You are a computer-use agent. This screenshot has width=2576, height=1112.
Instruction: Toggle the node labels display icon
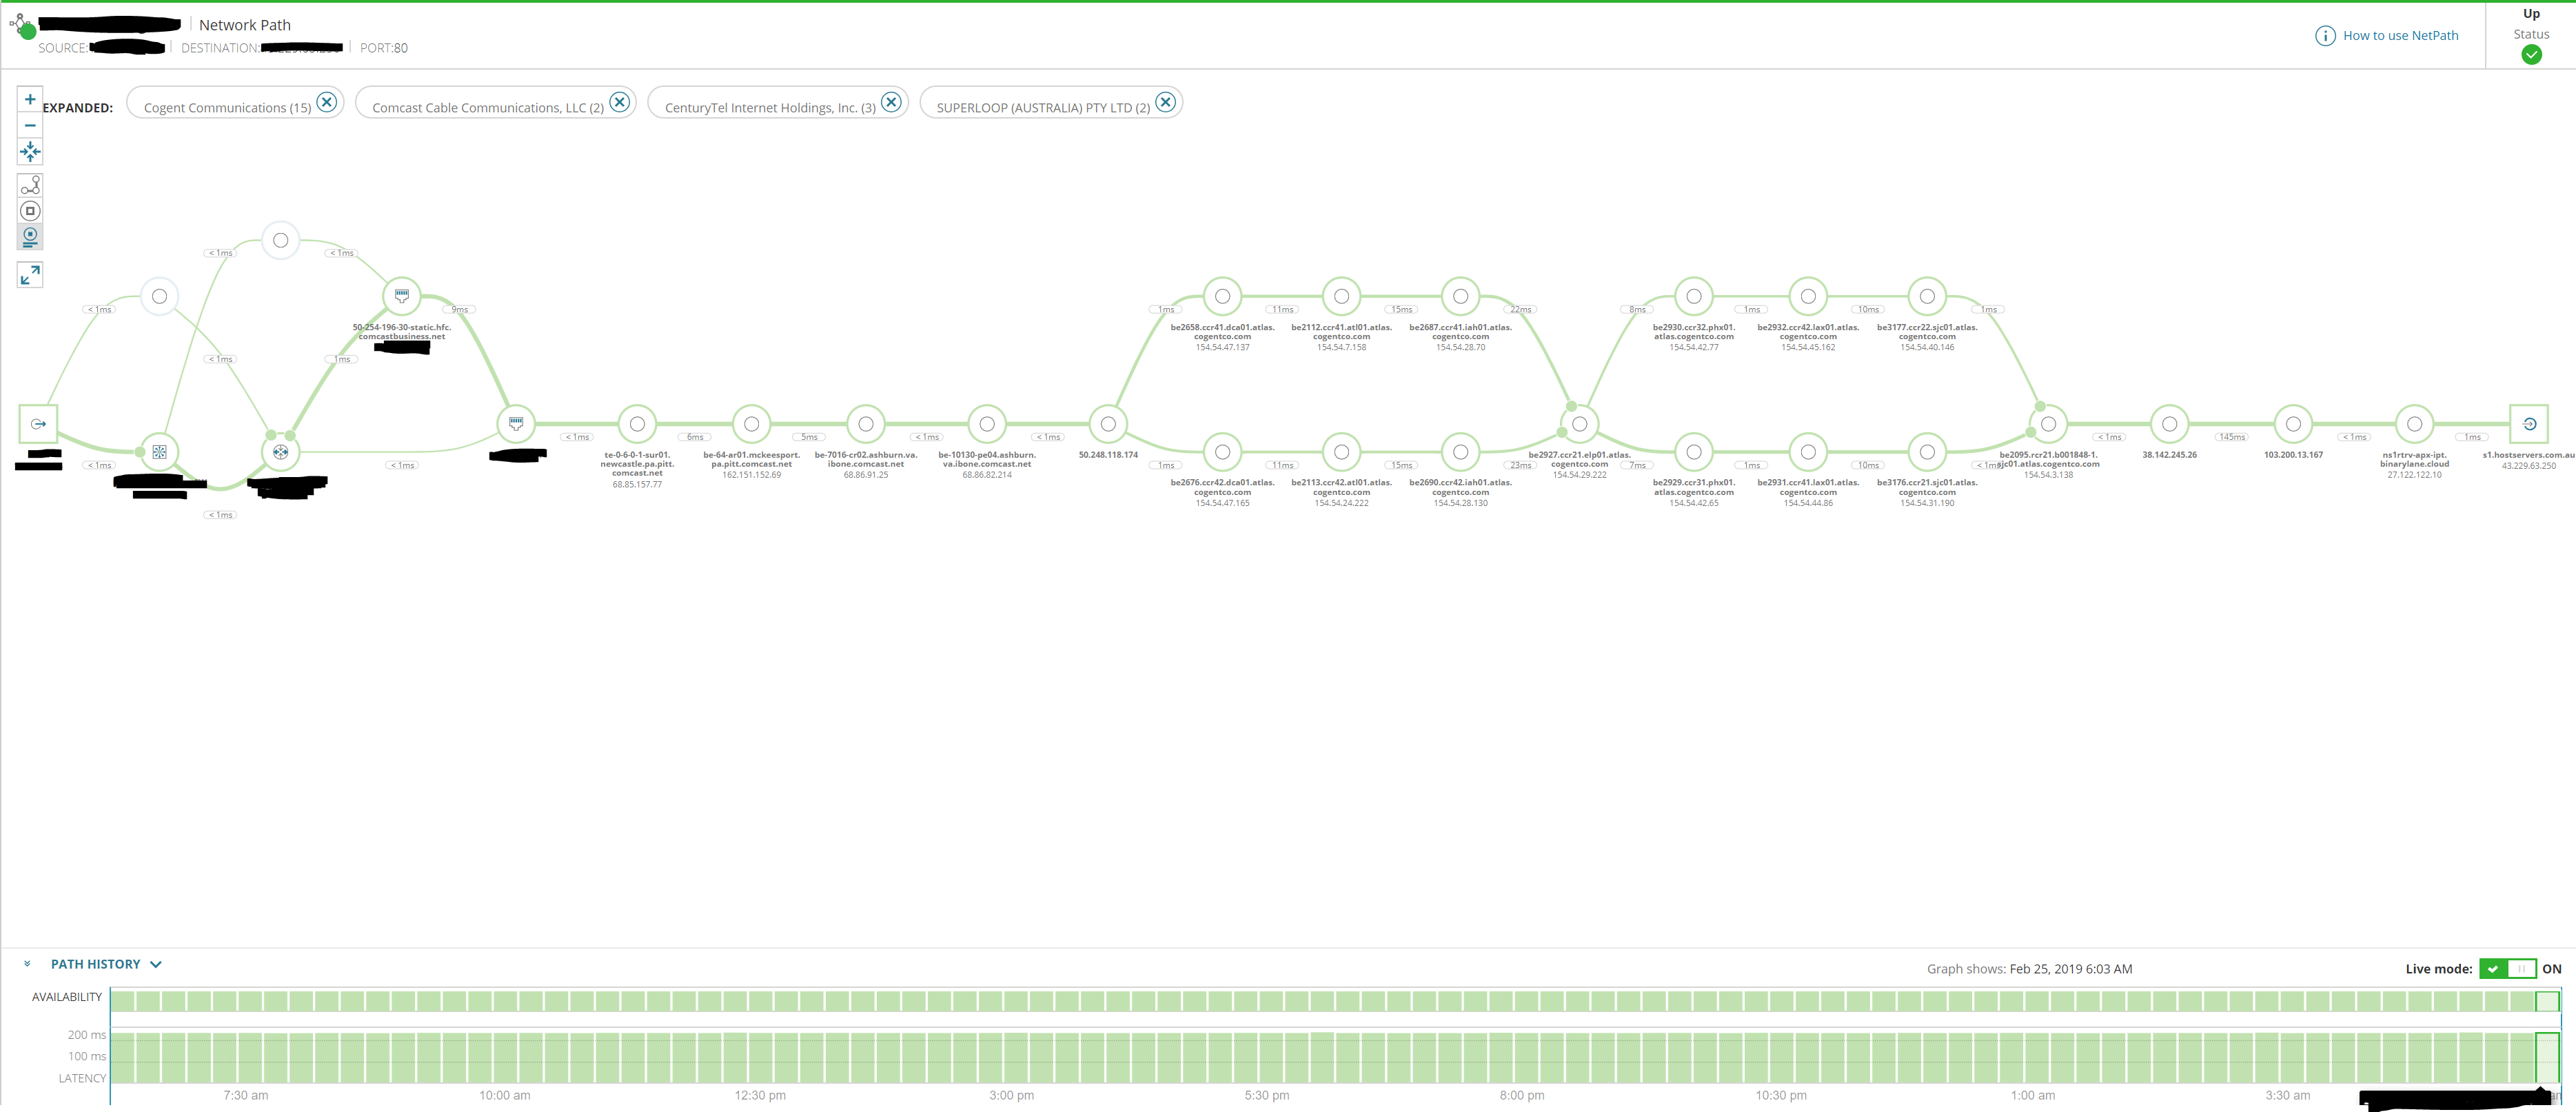point(30,237)
